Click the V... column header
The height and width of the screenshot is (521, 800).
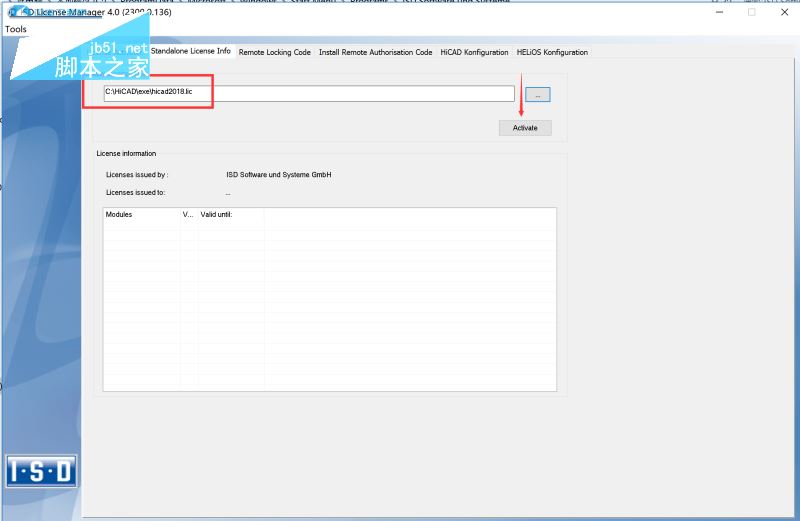[188, 214]
